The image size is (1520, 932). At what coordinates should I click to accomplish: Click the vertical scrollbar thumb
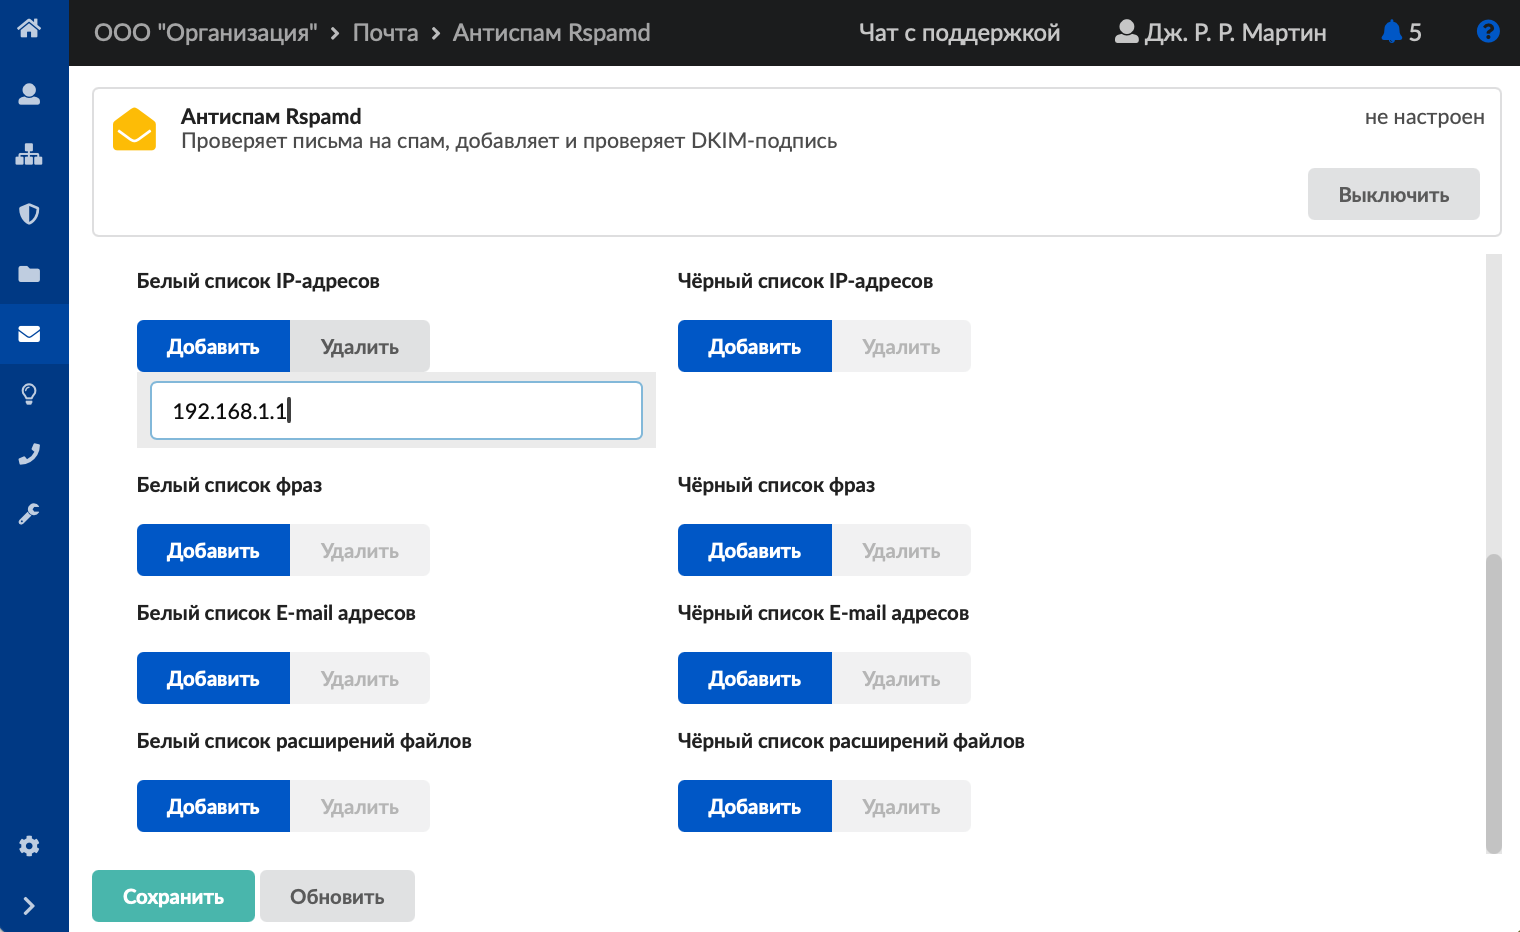[x=1493, y=700]
